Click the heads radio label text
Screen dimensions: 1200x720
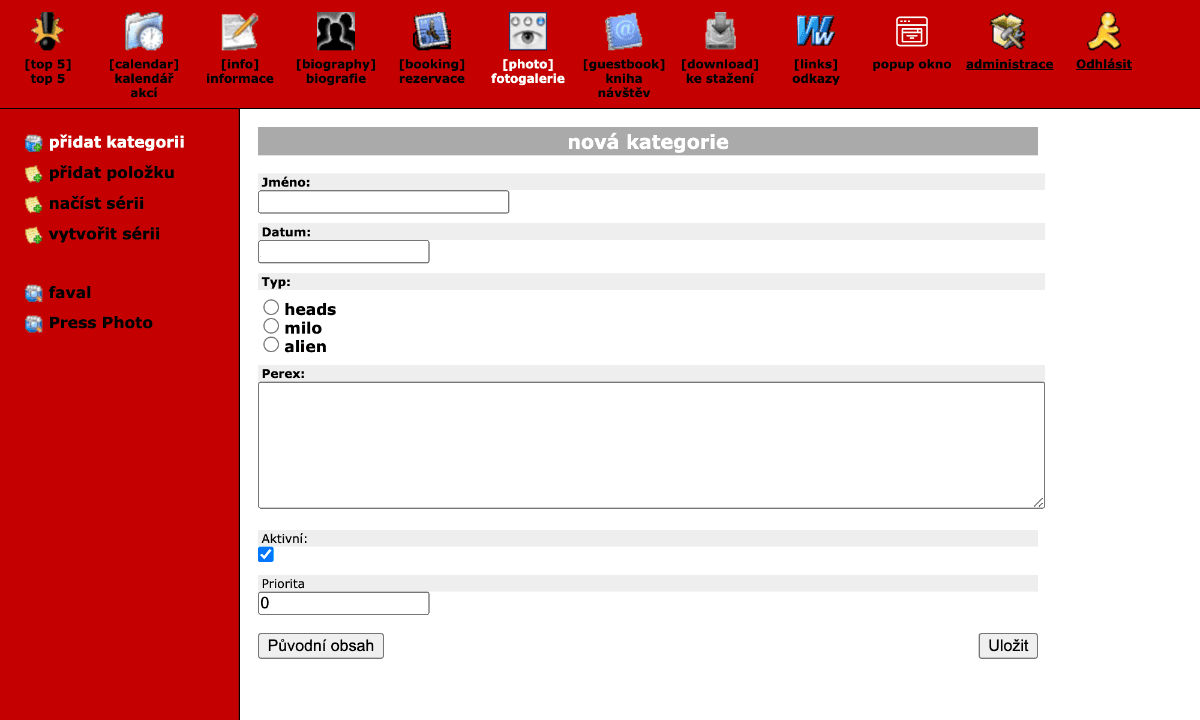[x=310, y=309]
